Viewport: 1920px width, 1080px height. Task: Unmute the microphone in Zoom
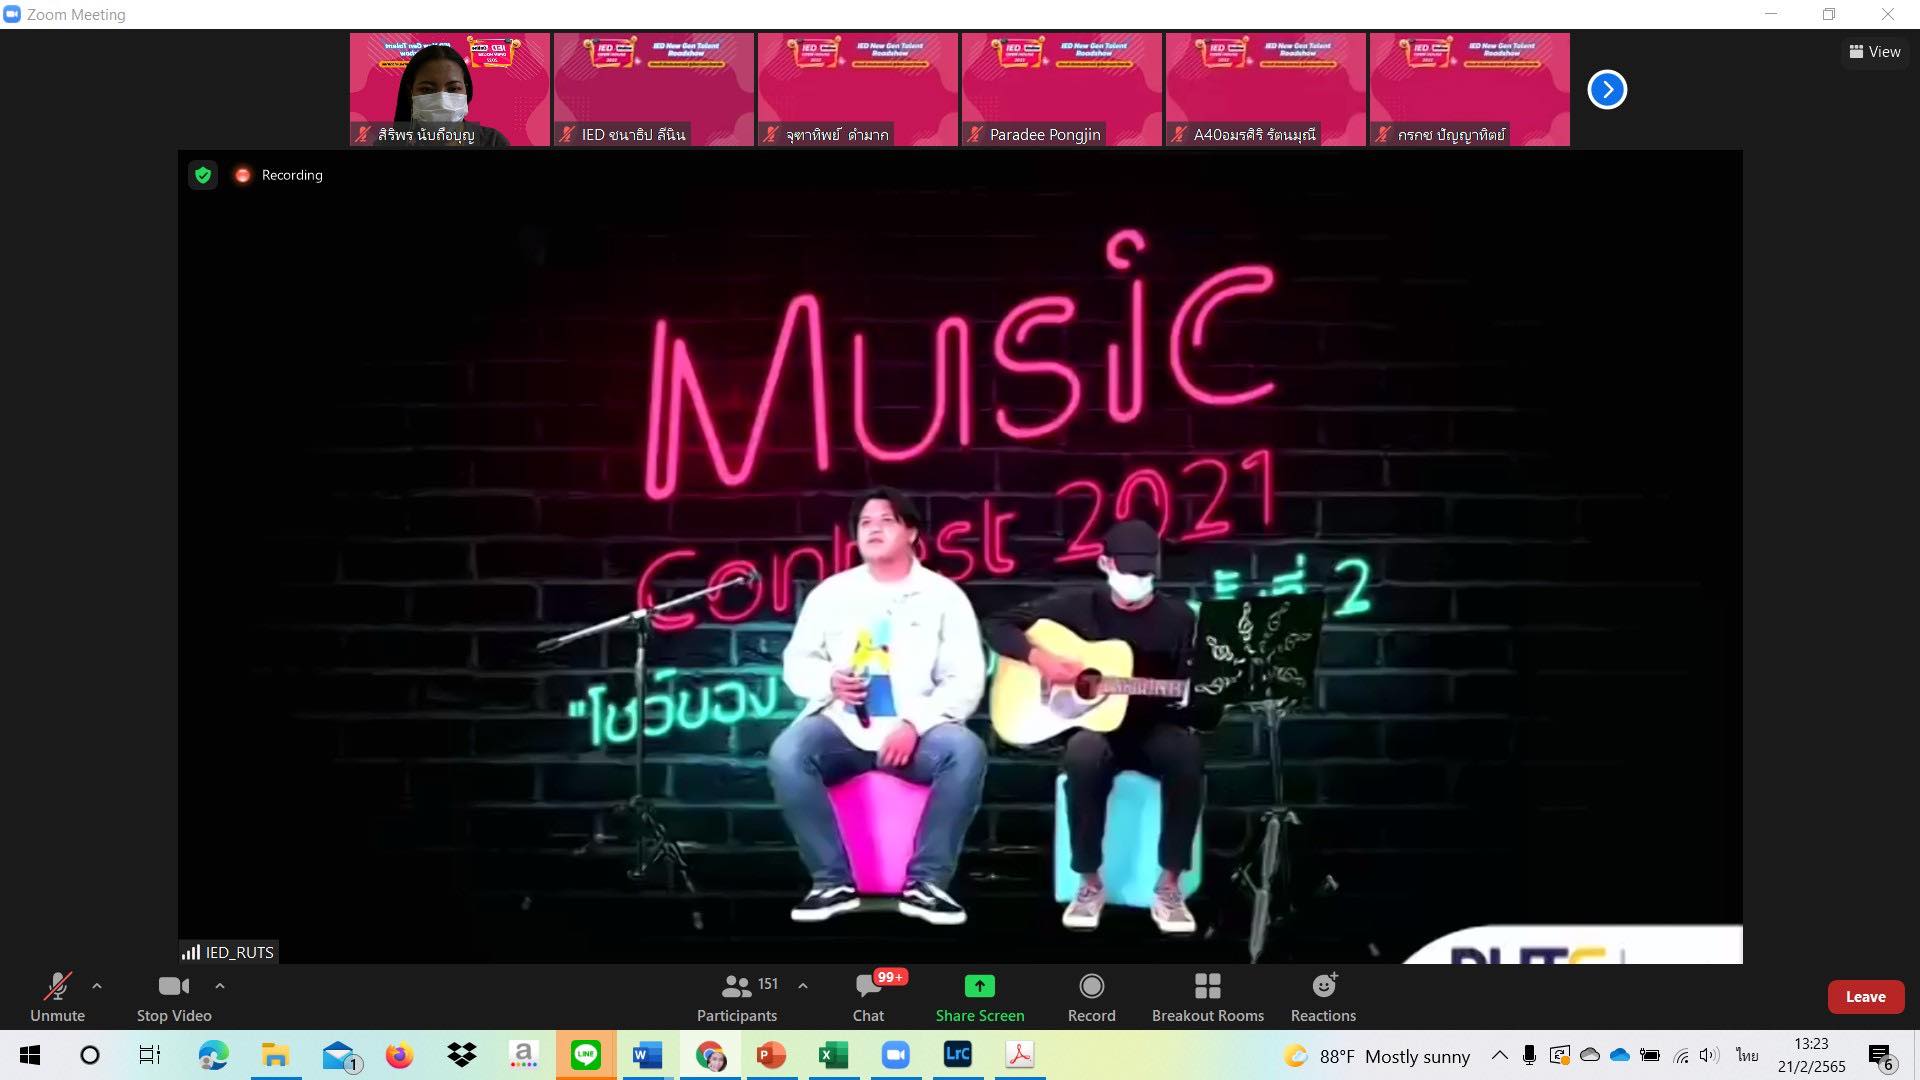pyautogui.click(x=57, y=997)
